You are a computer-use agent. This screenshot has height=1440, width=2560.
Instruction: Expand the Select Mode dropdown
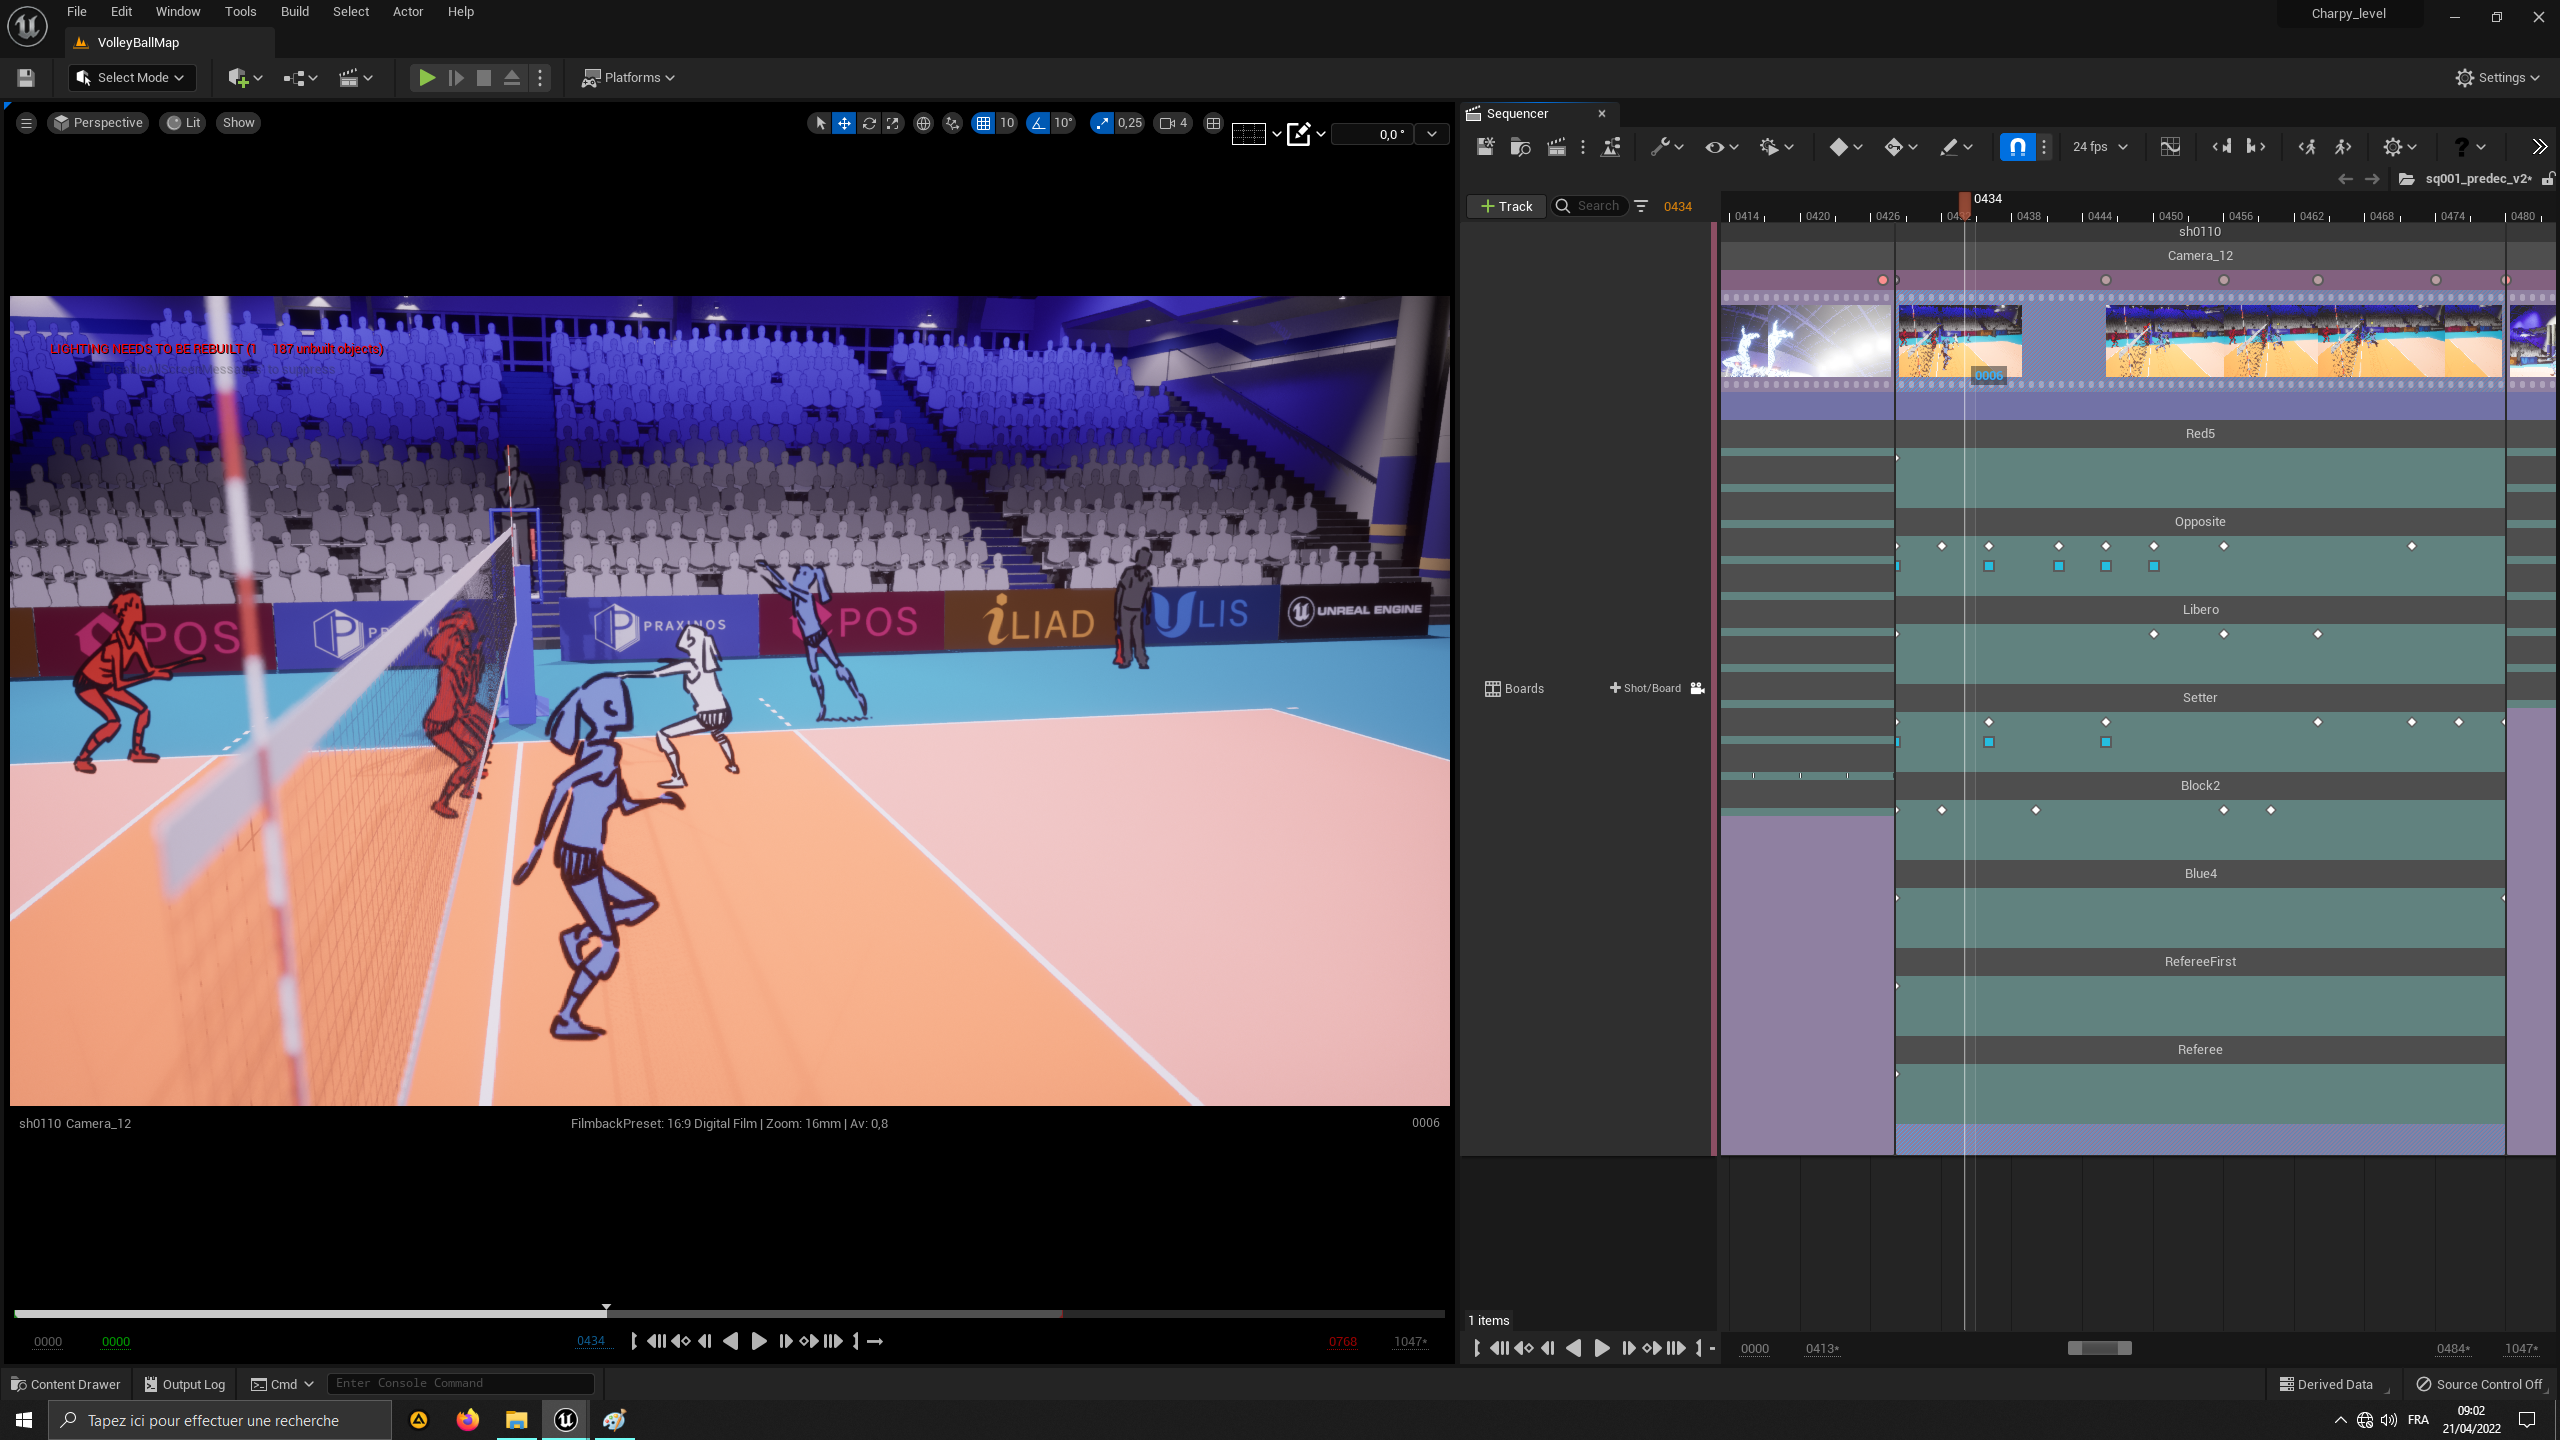click(x=132, y=78)
